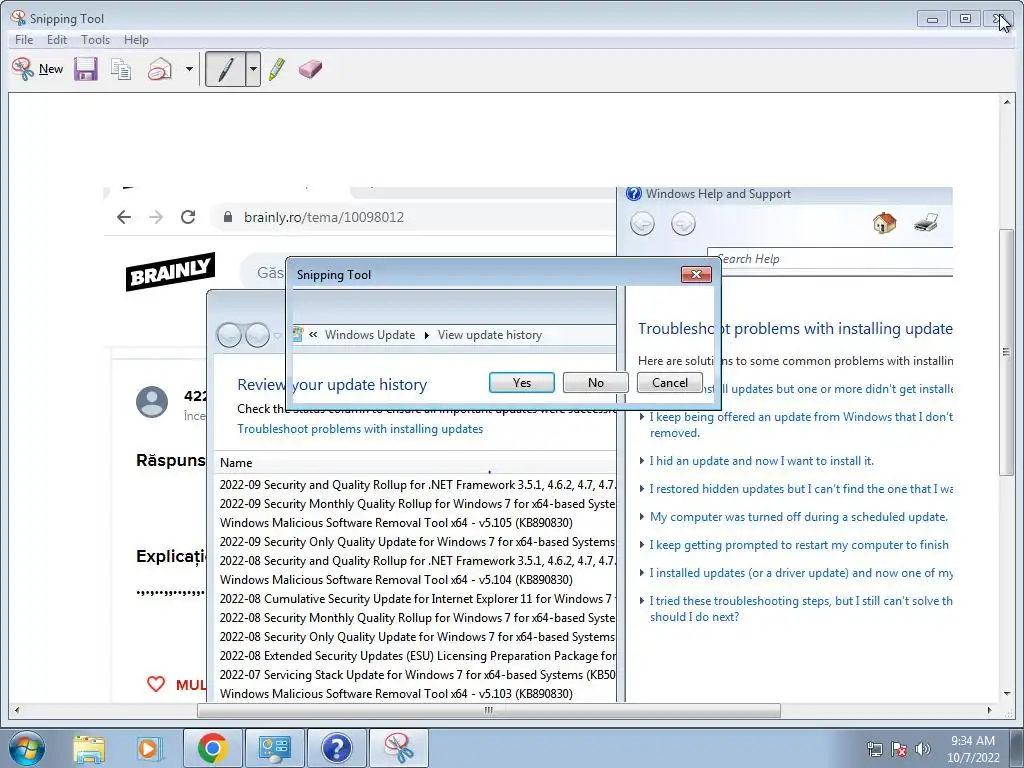Click 'I hid an update and now I want to install it.'
1024x768 pixels.
pyautogui.click(x=761, y=461)
